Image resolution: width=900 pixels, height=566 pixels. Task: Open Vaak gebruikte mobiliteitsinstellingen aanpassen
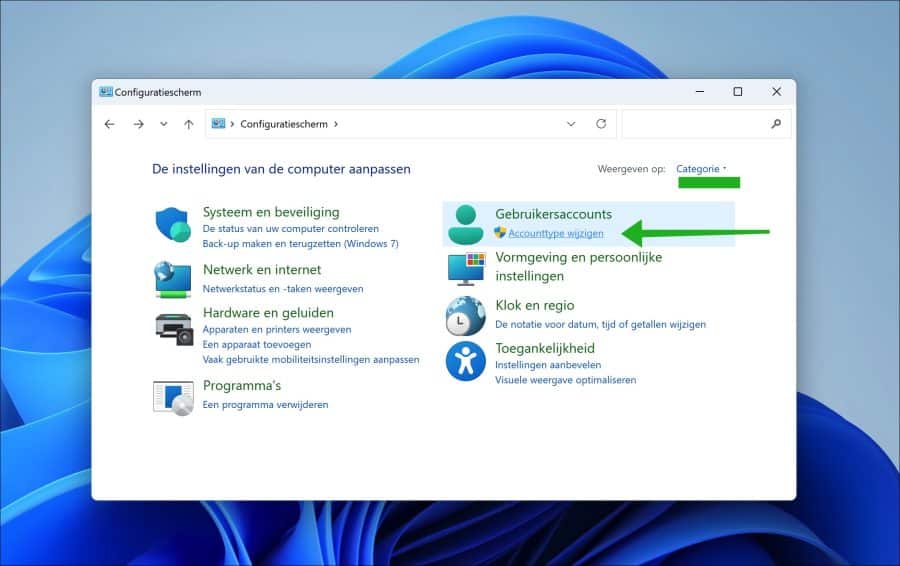pos(311,359)
